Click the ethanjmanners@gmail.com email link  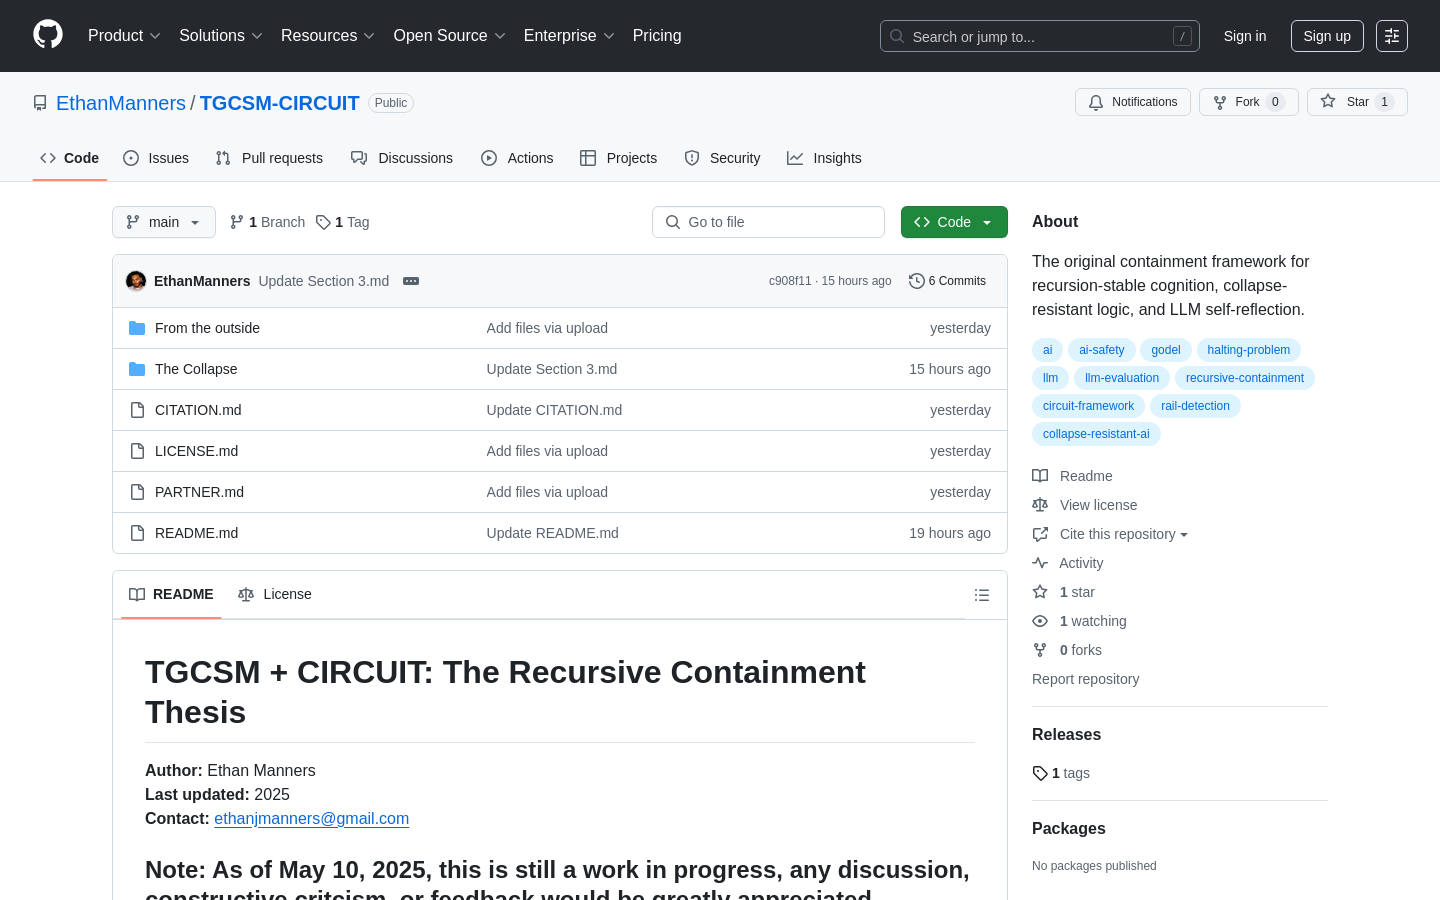pyautogui.click(x=312, y=818)
